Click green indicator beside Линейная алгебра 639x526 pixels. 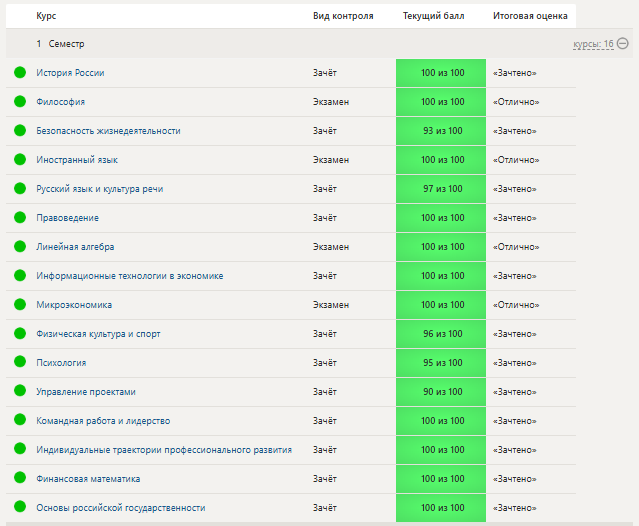tap(19, 247)
